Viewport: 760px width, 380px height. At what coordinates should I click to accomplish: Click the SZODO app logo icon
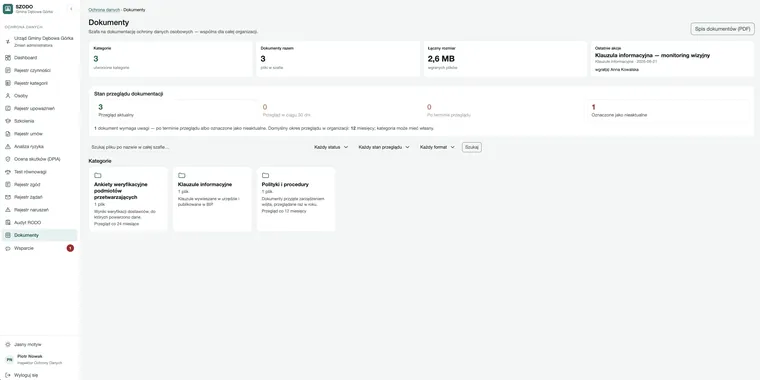pyautogui.click(x=8, y=9)
